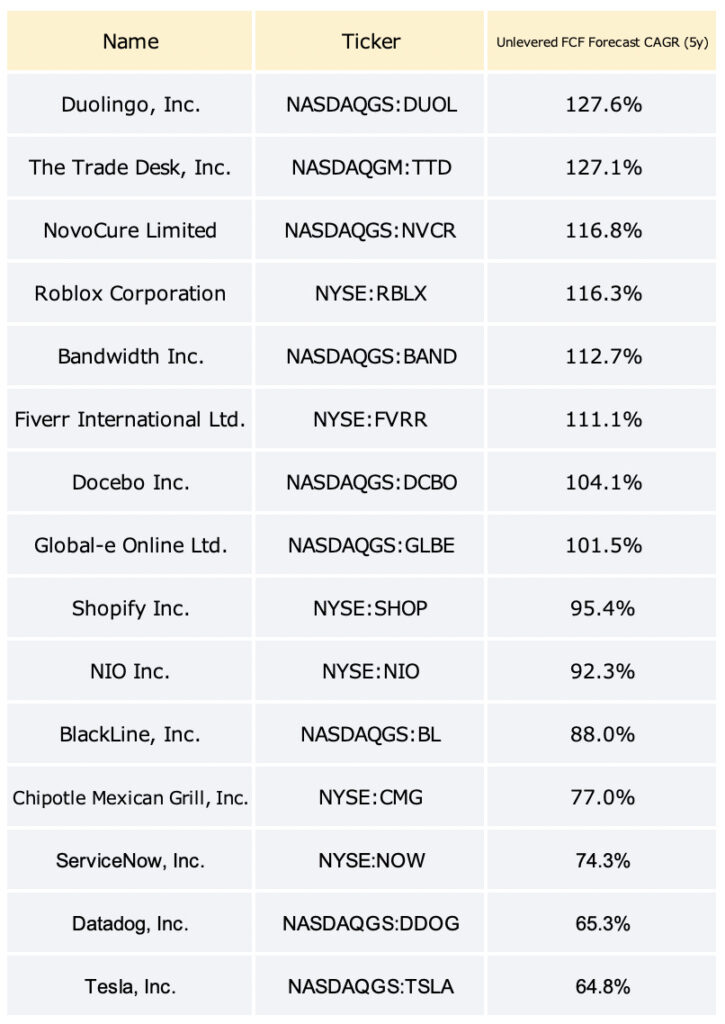Select Unlevered FCF Forecast CAGR header
This screenshot has height=1024, width=725.
click(602, 40)
